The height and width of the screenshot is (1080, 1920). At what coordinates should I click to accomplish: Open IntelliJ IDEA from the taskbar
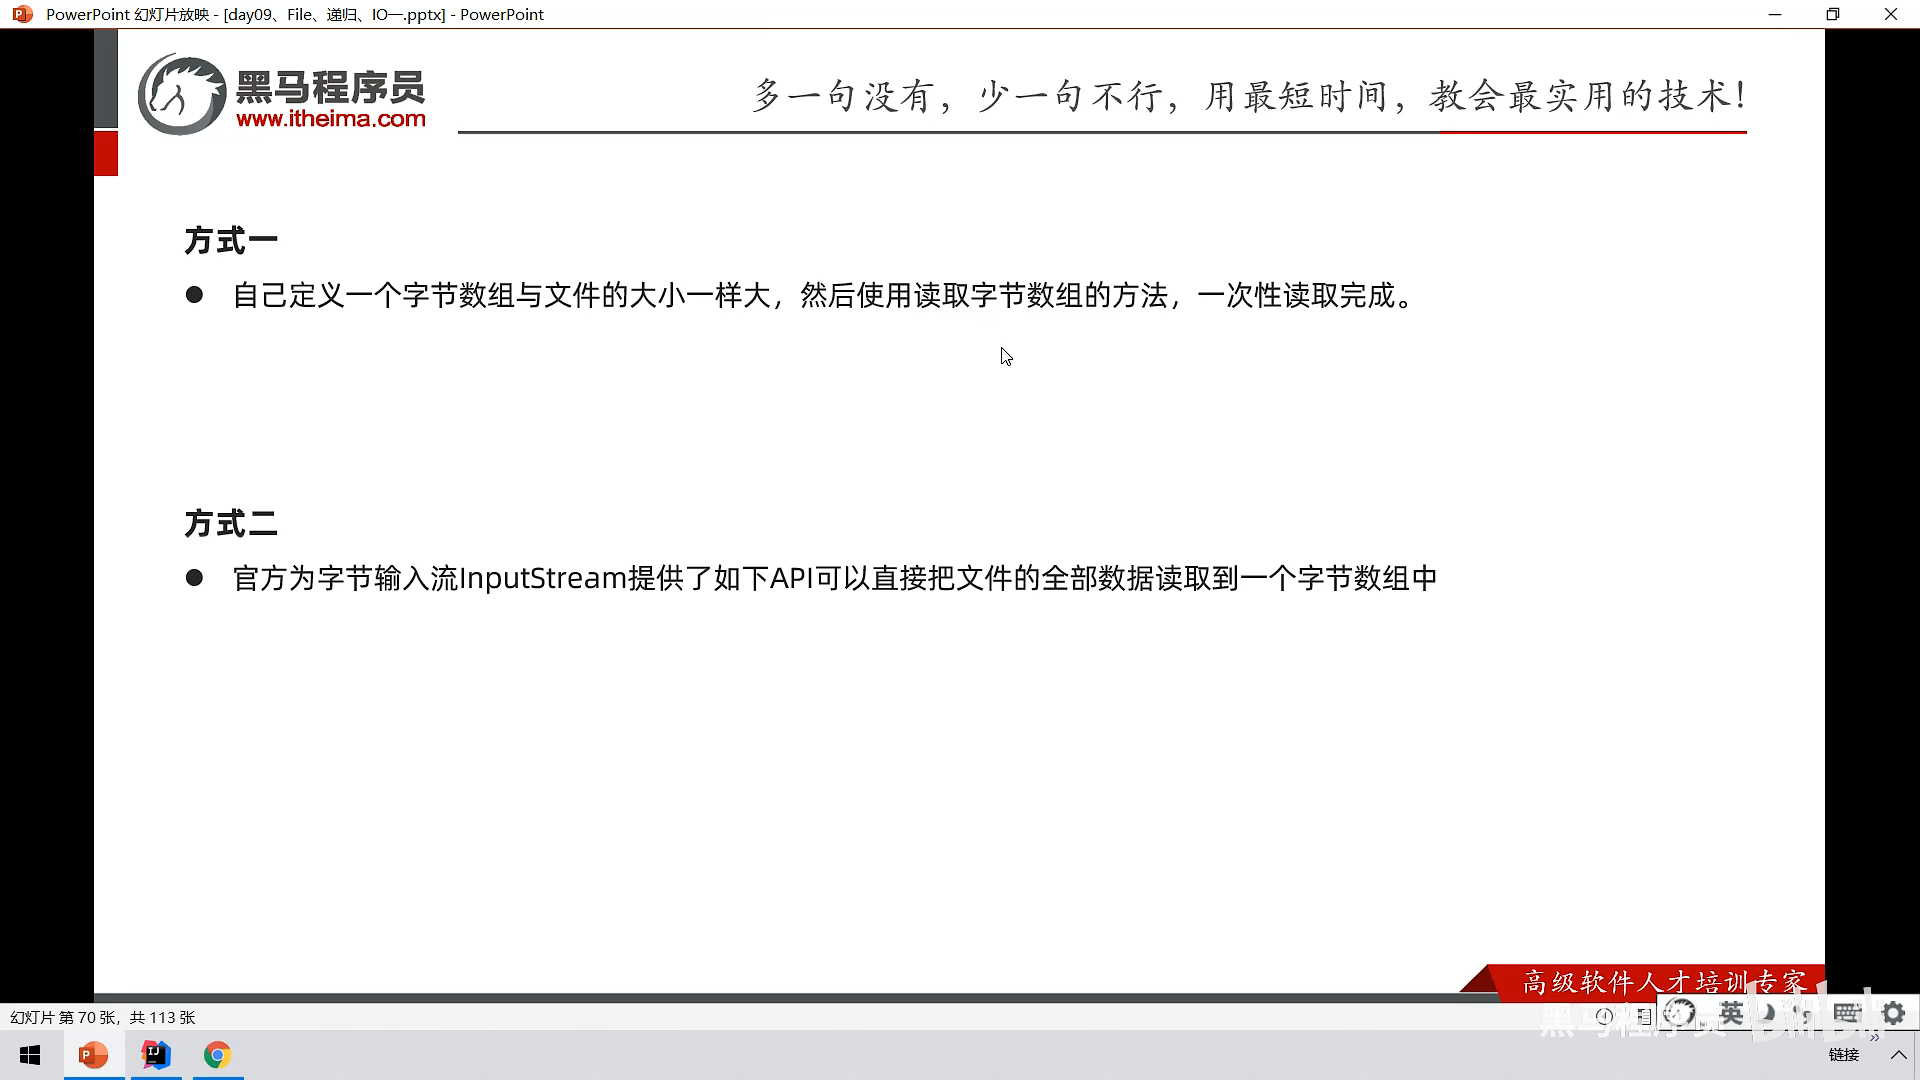tap(156, 1055)
